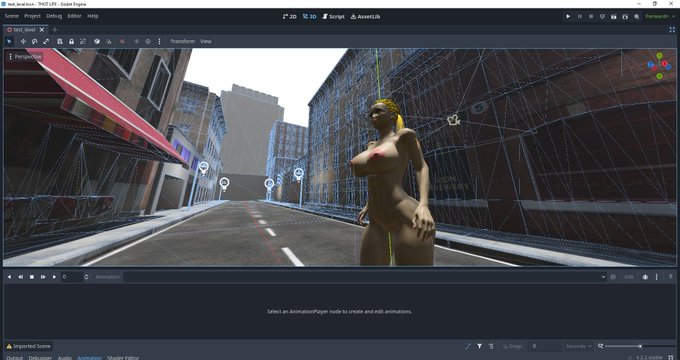Open the View menu in viewport toolbar
The width and height of the screenshot is (680, 360).
[x=206, y=41]
